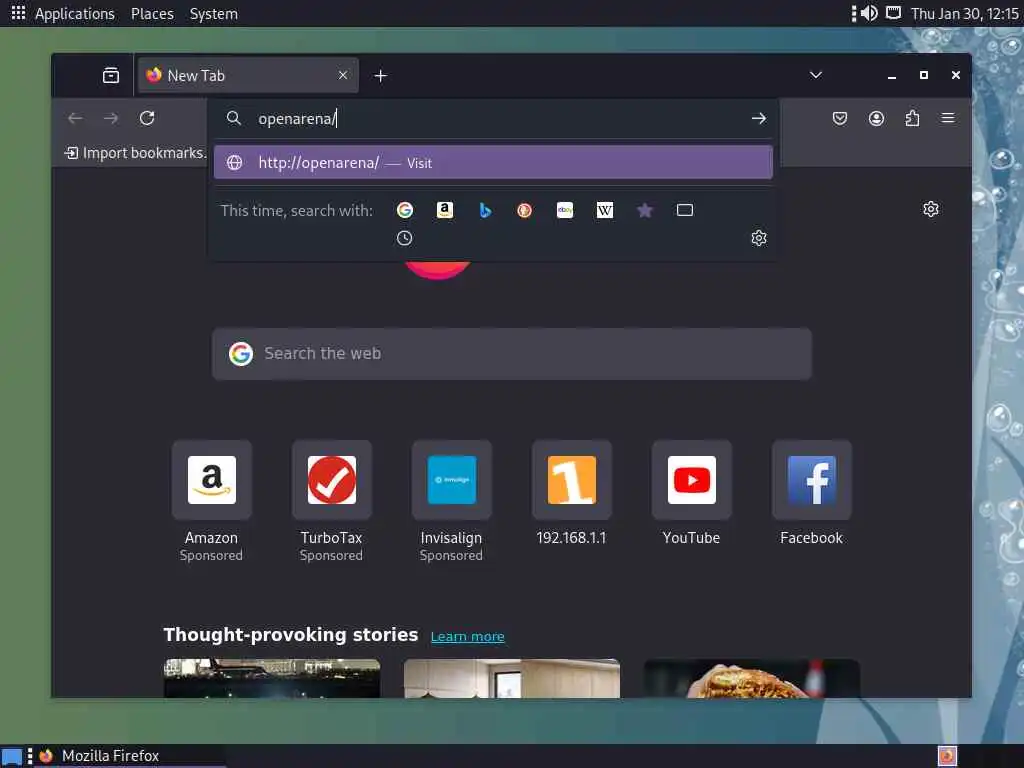This screenshot has height=768, width=1024.
Task: Open Firefox account menu
Action: (x=876, y=118)
